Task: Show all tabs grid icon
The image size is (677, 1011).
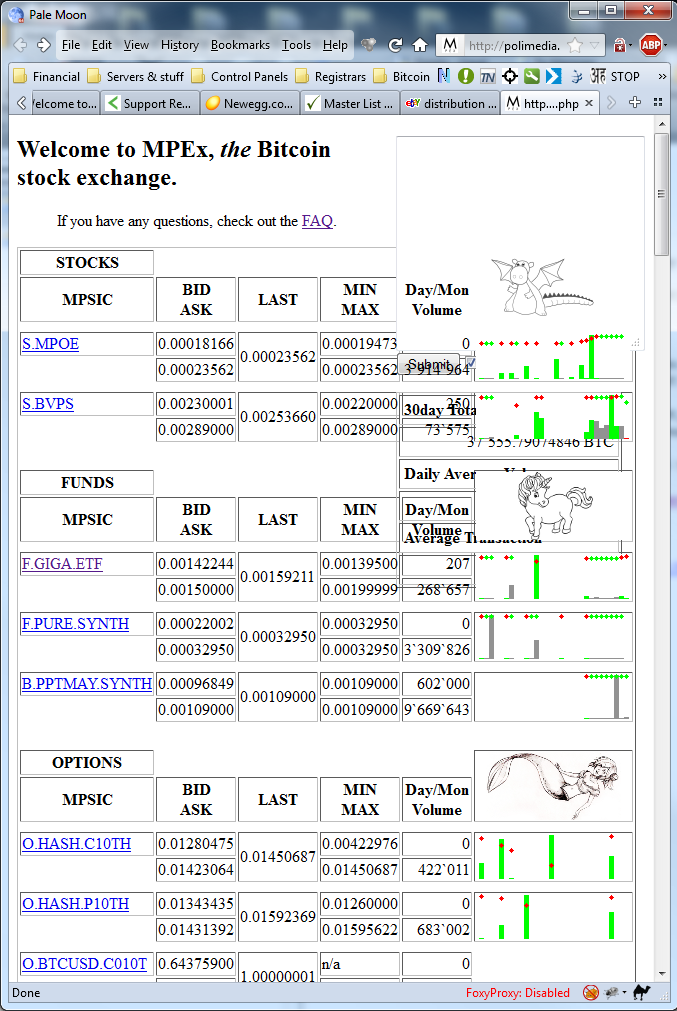Action: point(658,103)
